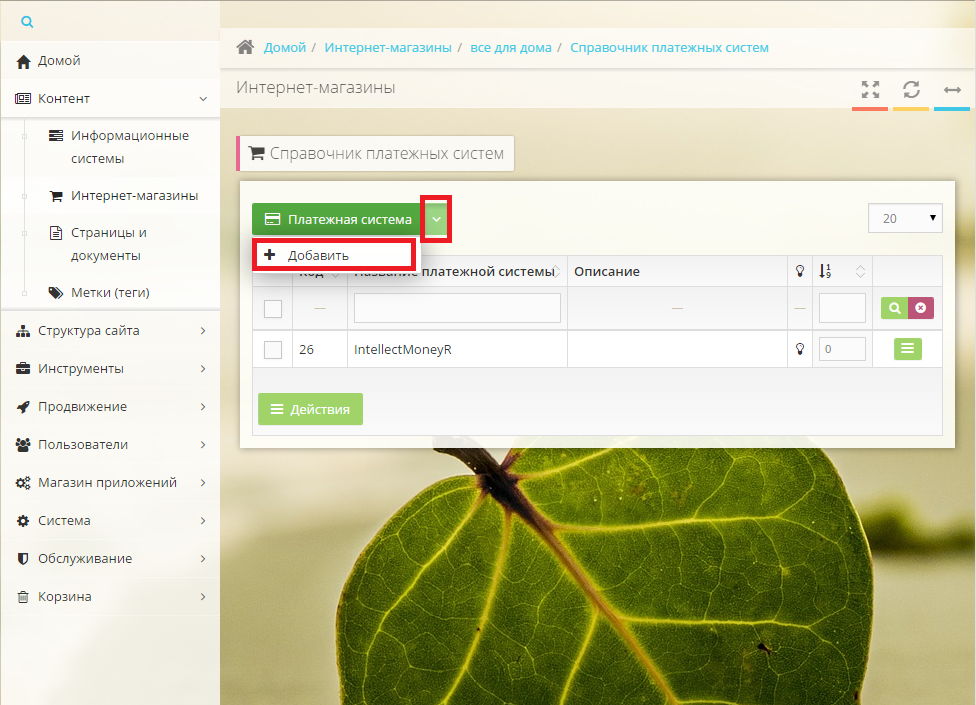Screen dimensions: 976x705
Task: Open row menu for IntellectMoneyR
Action: click(x=907, y=349)
